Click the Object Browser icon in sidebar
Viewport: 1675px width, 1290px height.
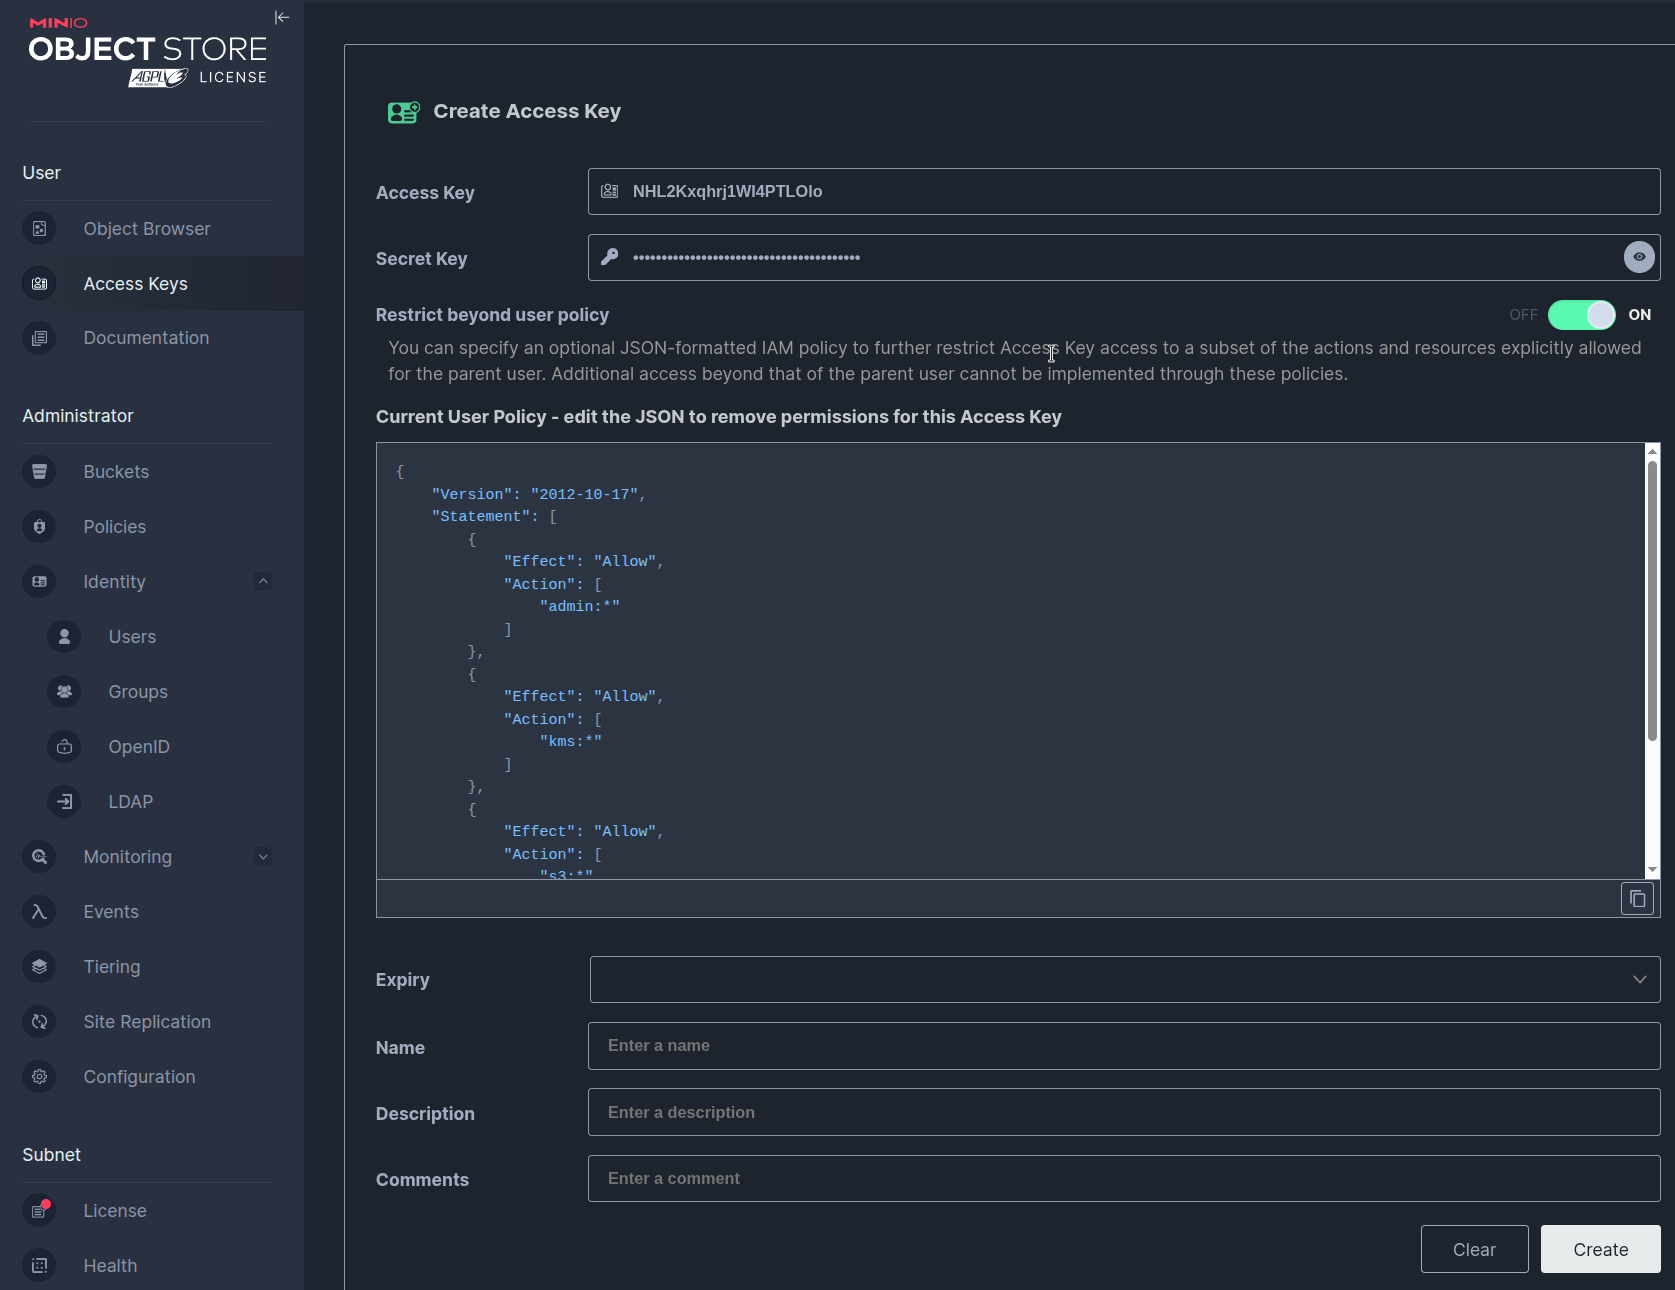39,229
